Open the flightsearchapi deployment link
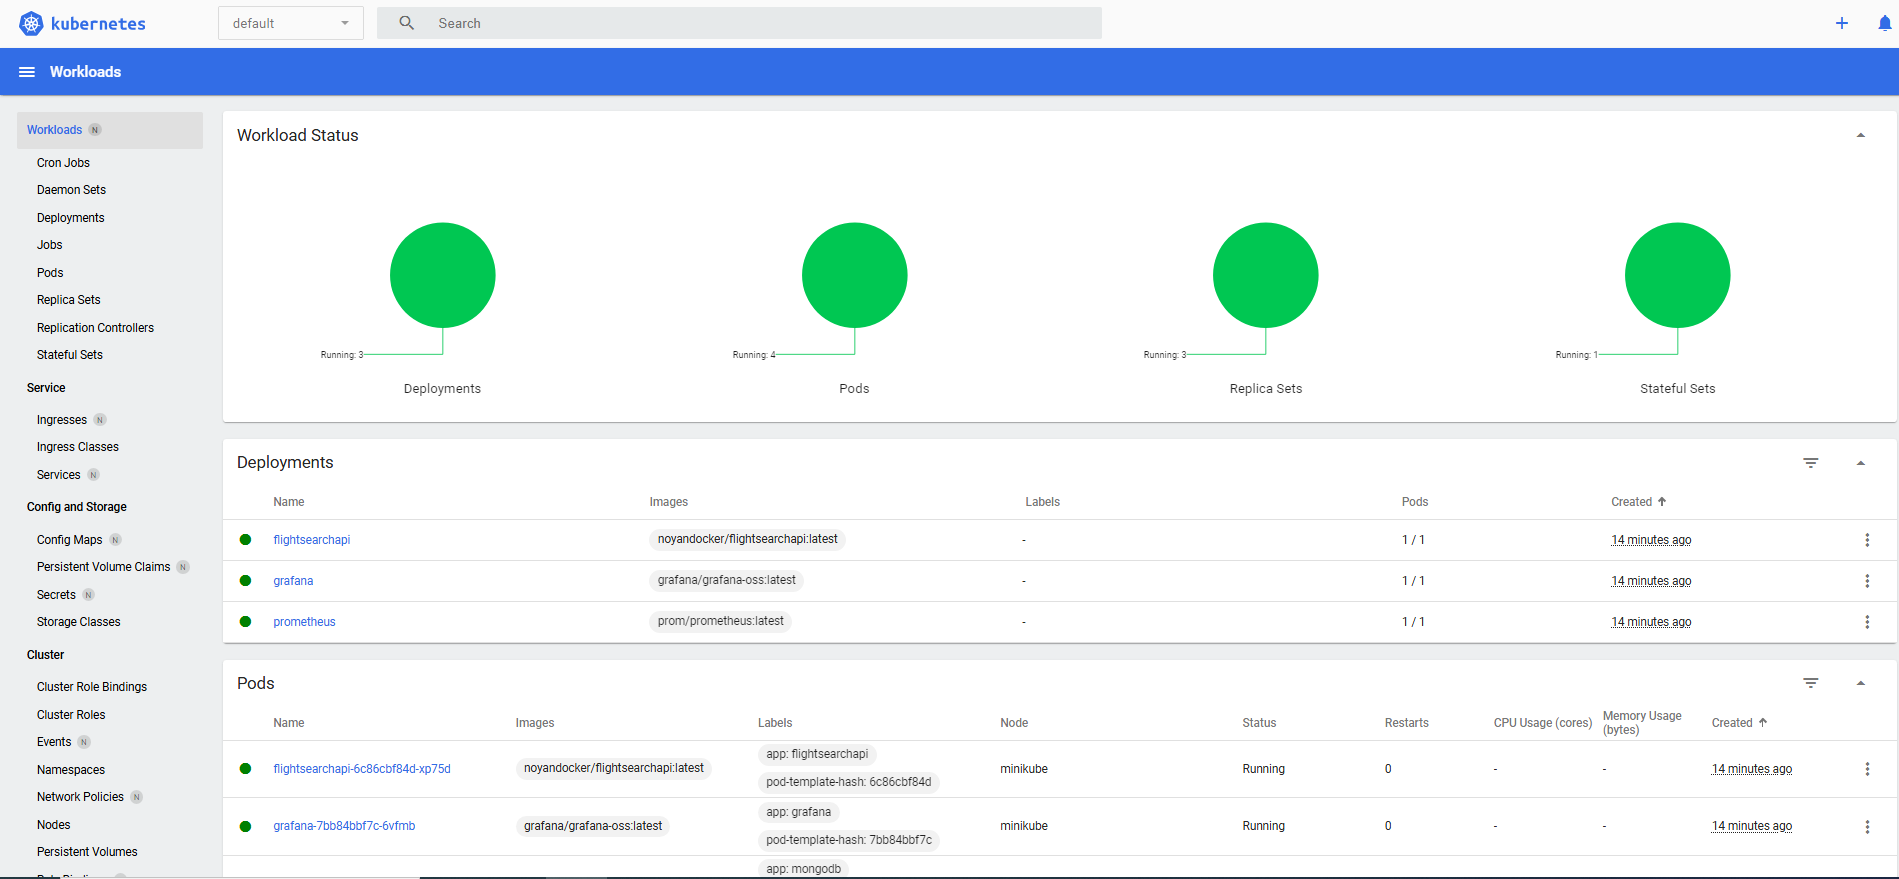The width and height of the screenshot is (1899, 879). coord(311,540)
